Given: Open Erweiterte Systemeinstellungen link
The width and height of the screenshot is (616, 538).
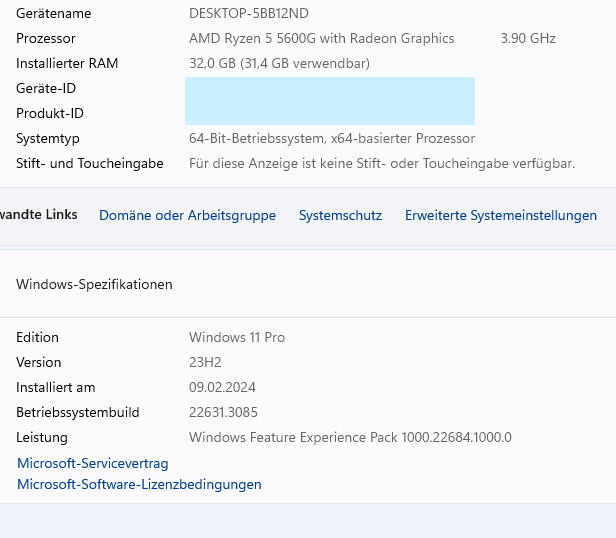Looking at the screenshot, I should (501, 216).
